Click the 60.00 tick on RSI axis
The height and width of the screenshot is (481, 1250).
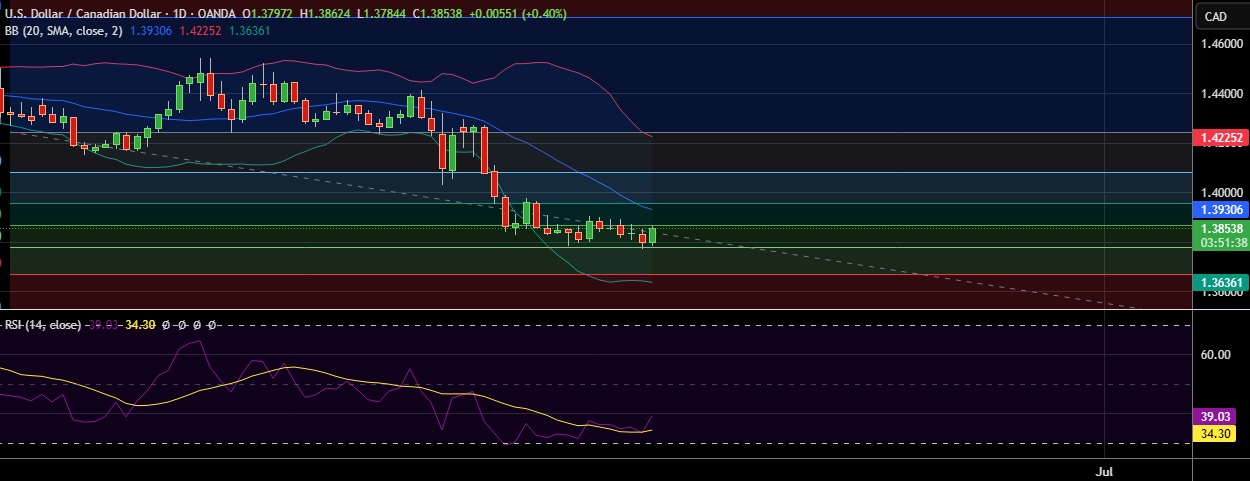coord(1215,354)
